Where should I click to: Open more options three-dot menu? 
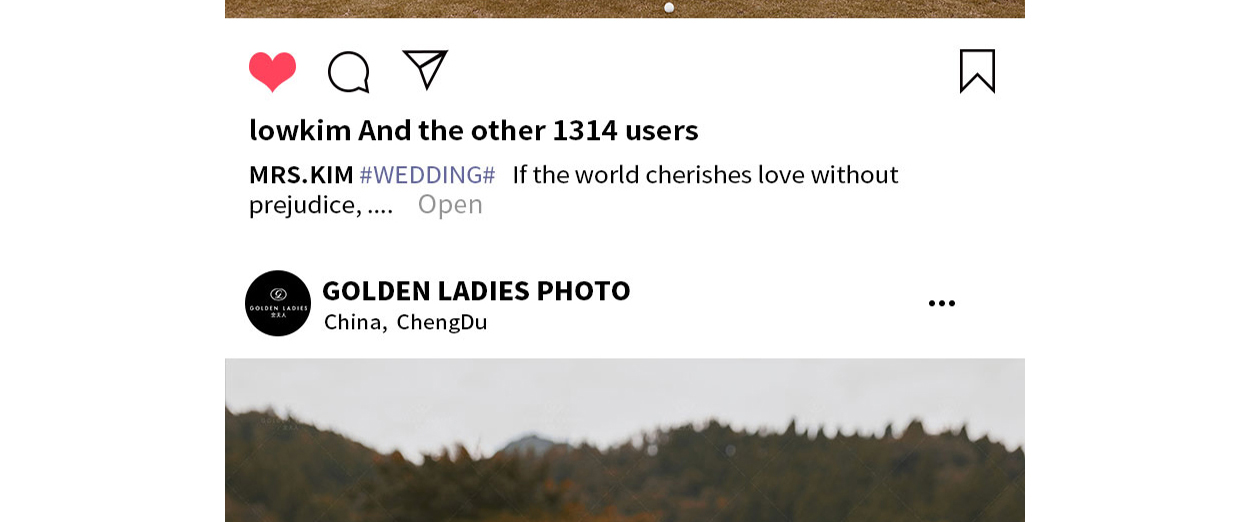click(x=941, y=303)
